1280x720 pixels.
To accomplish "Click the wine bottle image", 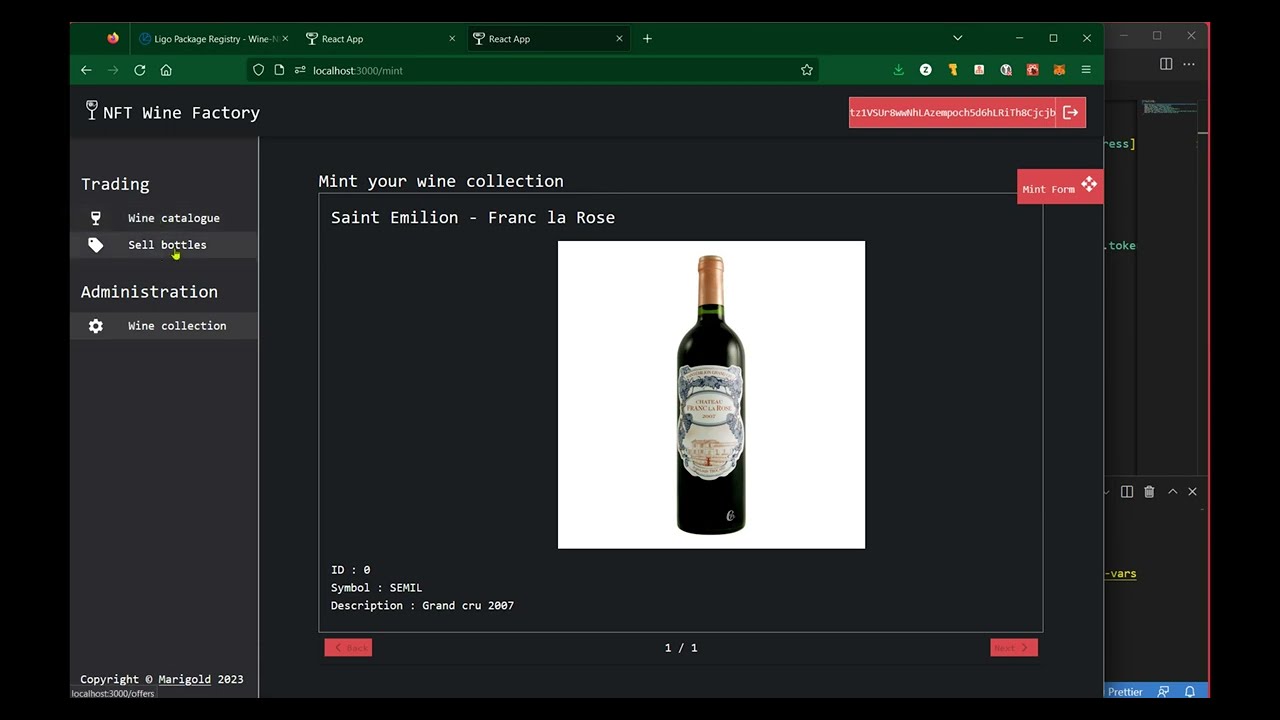I will tap(711, 395).
